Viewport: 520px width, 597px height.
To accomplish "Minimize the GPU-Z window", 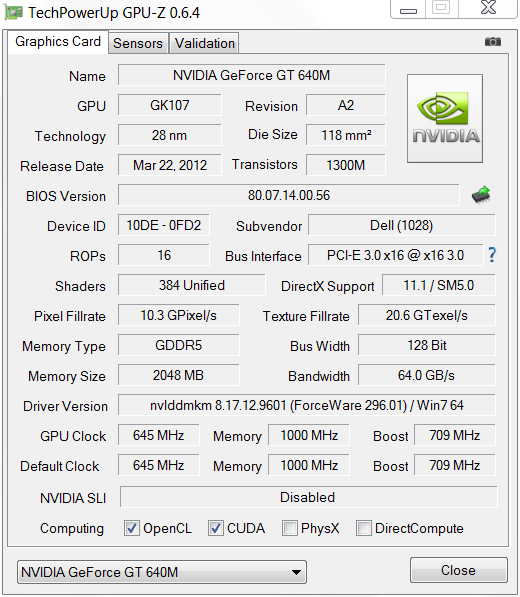I will click(x=408, y=8).
